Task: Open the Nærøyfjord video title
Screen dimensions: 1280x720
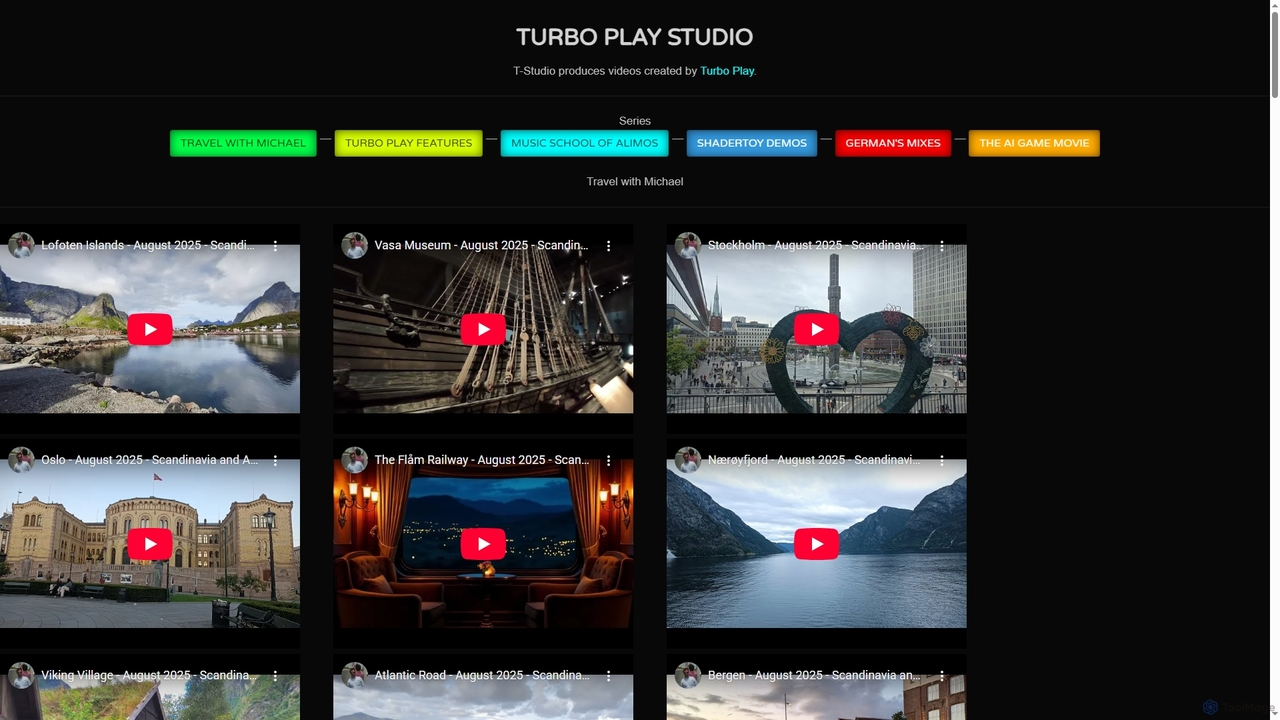Action: click(814, 460)
